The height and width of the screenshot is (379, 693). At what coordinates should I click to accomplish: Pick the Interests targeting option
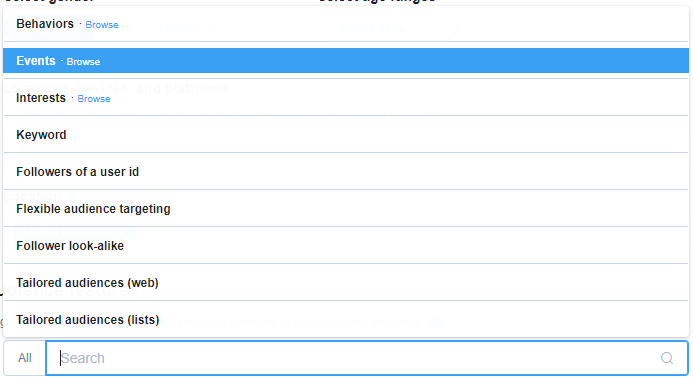pyautogui.click(x=346, y=98)
